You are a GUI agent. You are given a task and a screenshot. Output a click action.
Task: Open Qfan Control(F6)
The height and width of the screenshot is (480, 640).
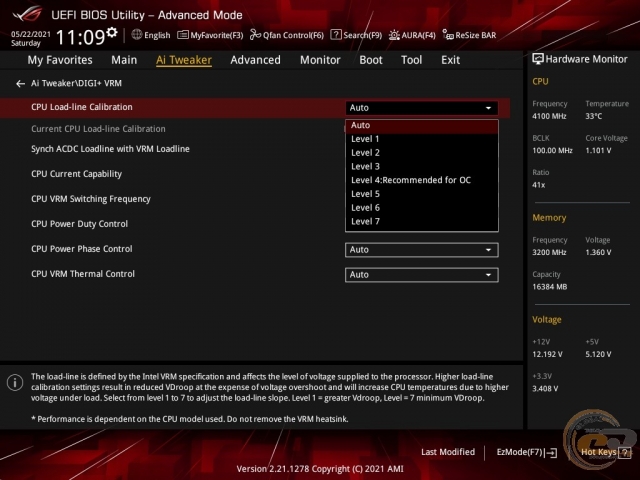(287, 35)
